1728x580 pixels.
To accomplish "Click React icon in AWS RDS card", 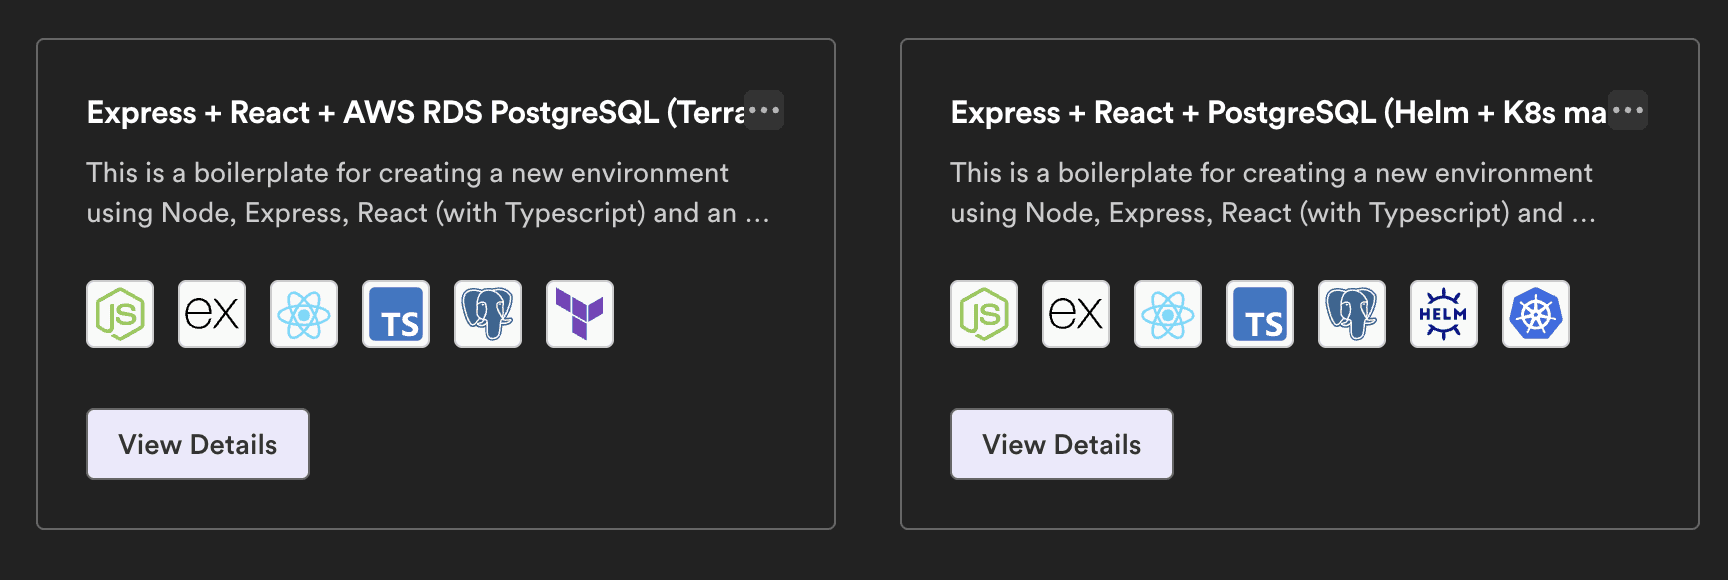I will [x=304, y=314].
